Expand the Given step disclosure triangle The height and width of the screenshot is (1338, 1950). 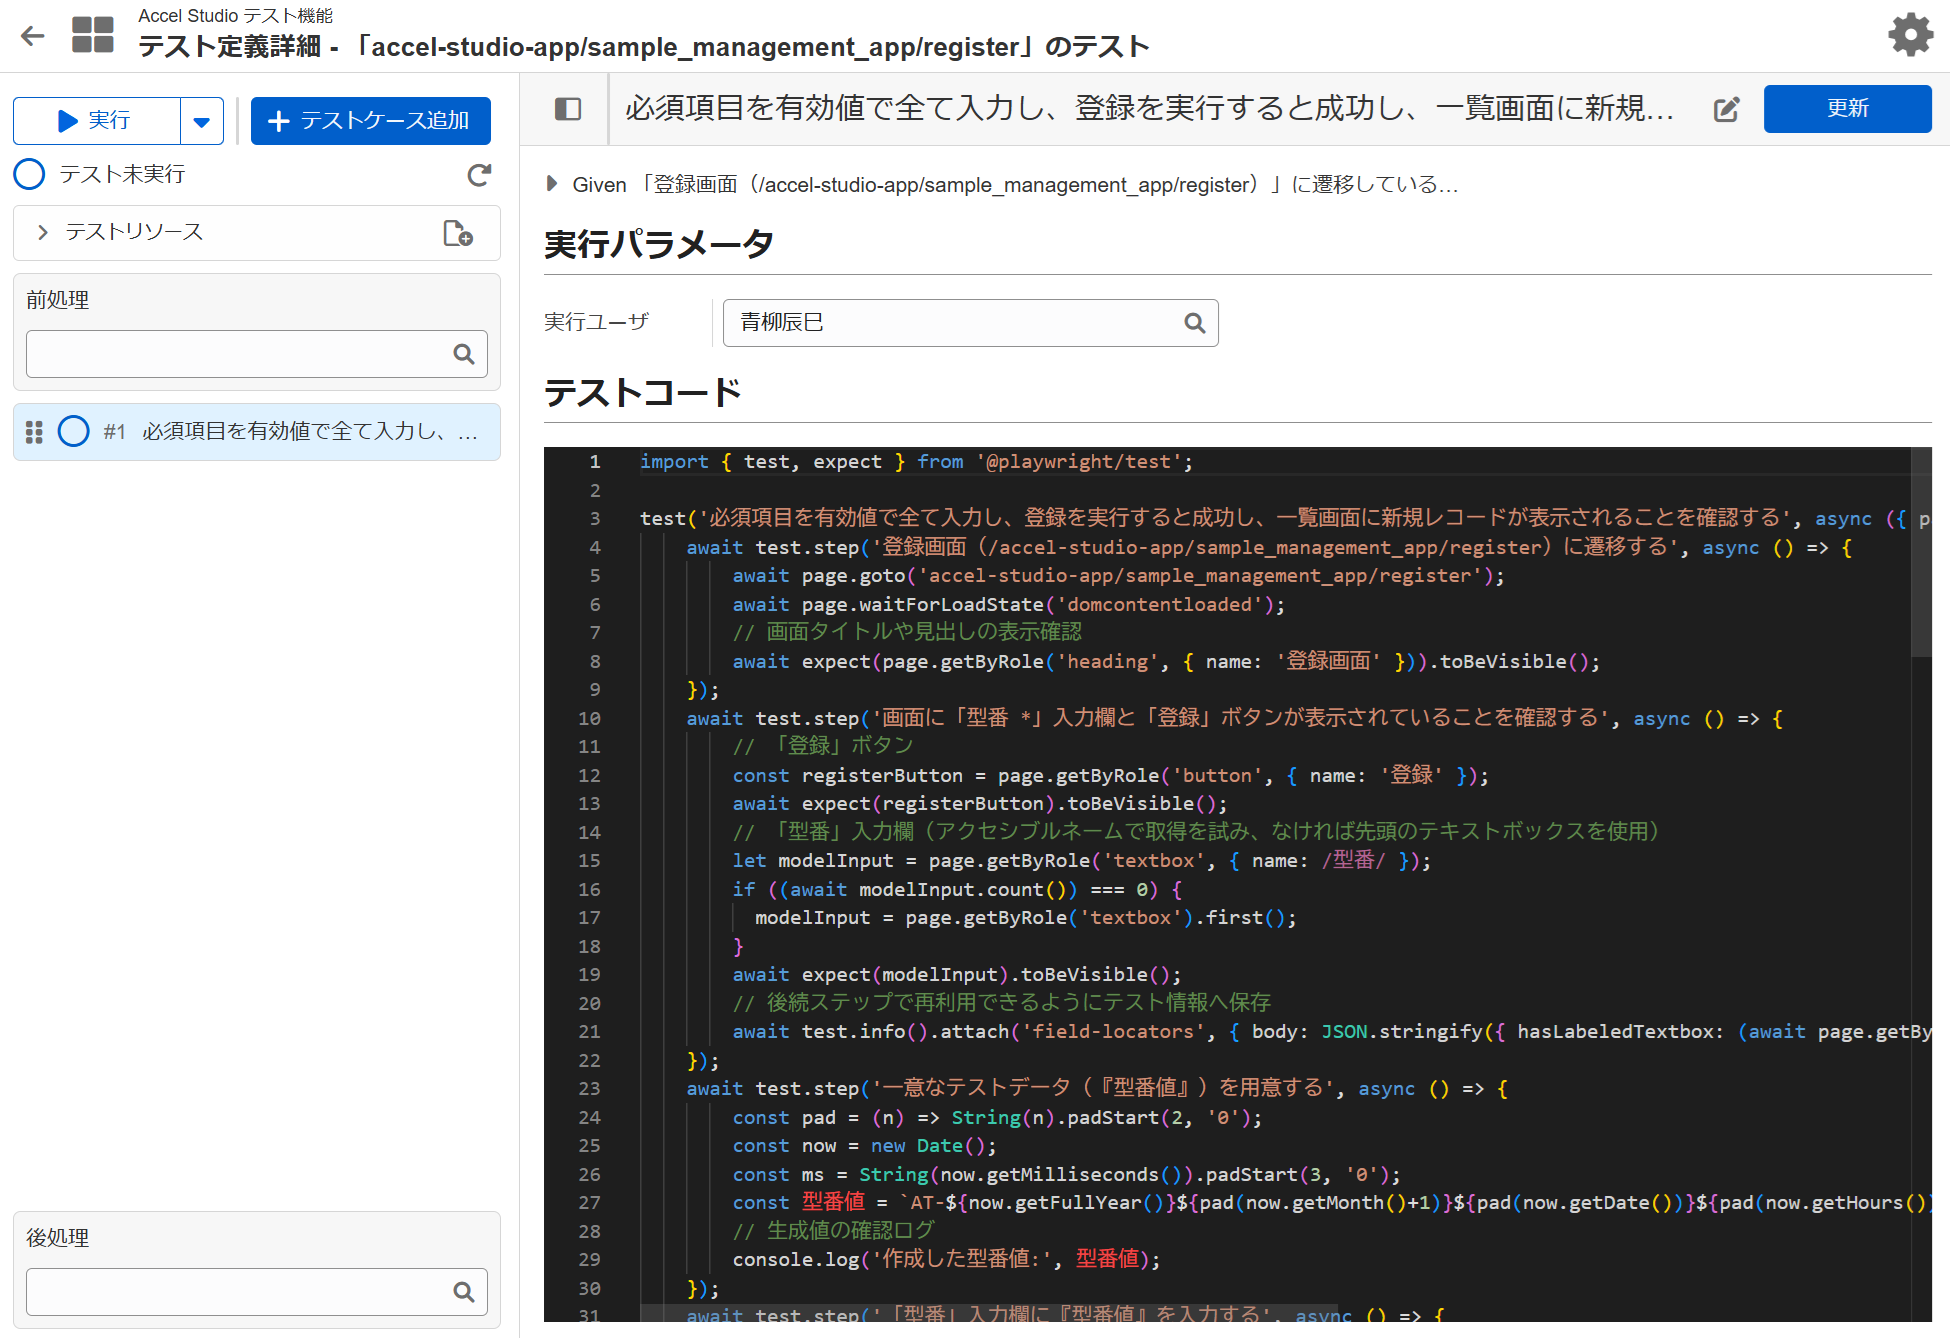pos(551,184)
